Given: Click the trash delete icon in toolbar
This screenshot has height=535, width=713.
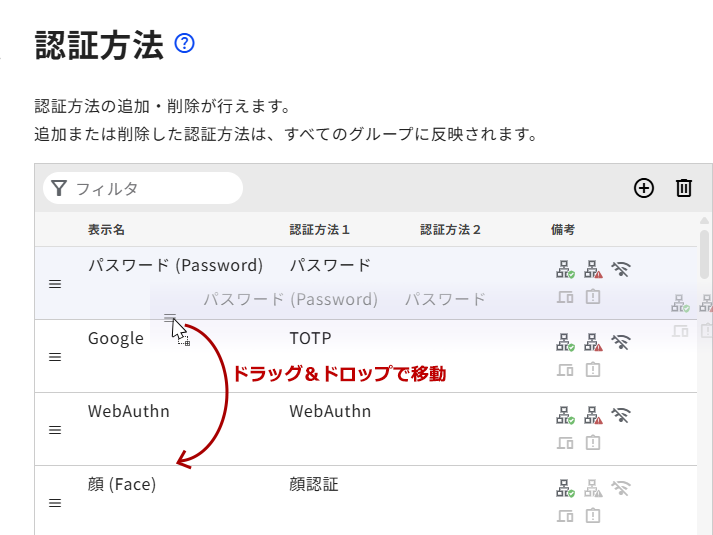Looking at the screenshot, I should (684, 188).
